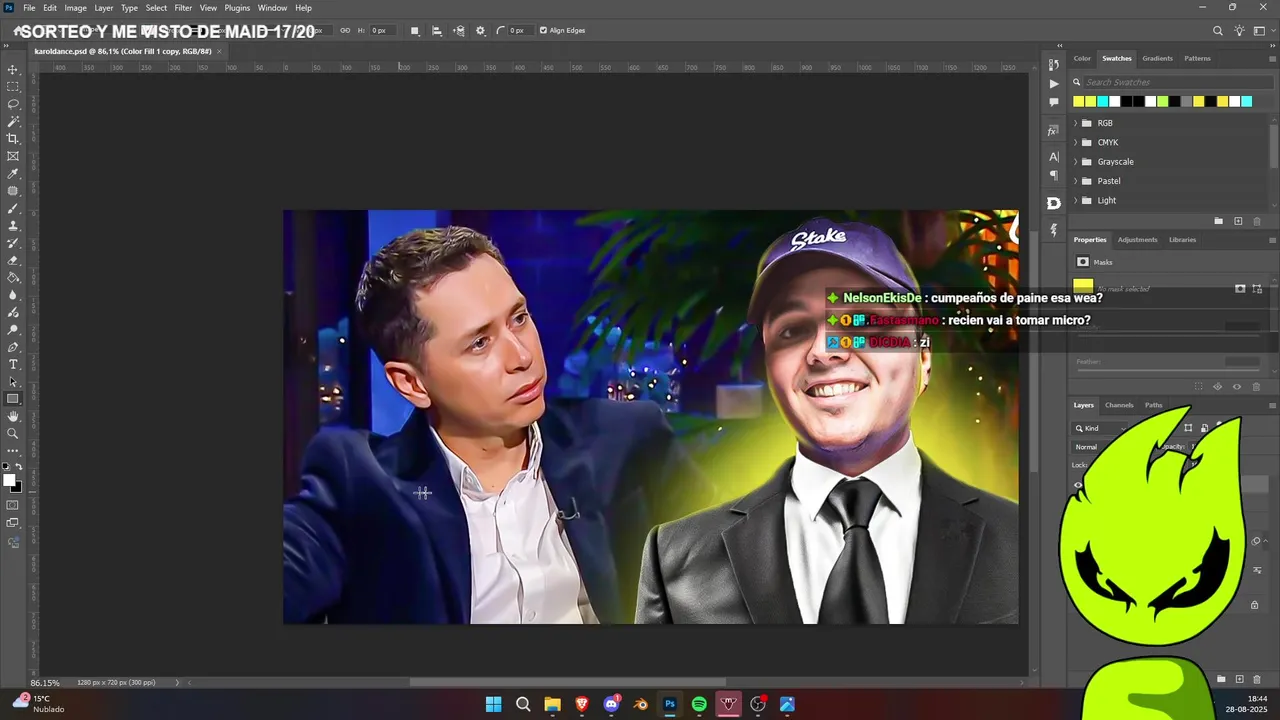Open the Plugins menu
Viewport: 1280px width, 720px height.
(237, 8)
